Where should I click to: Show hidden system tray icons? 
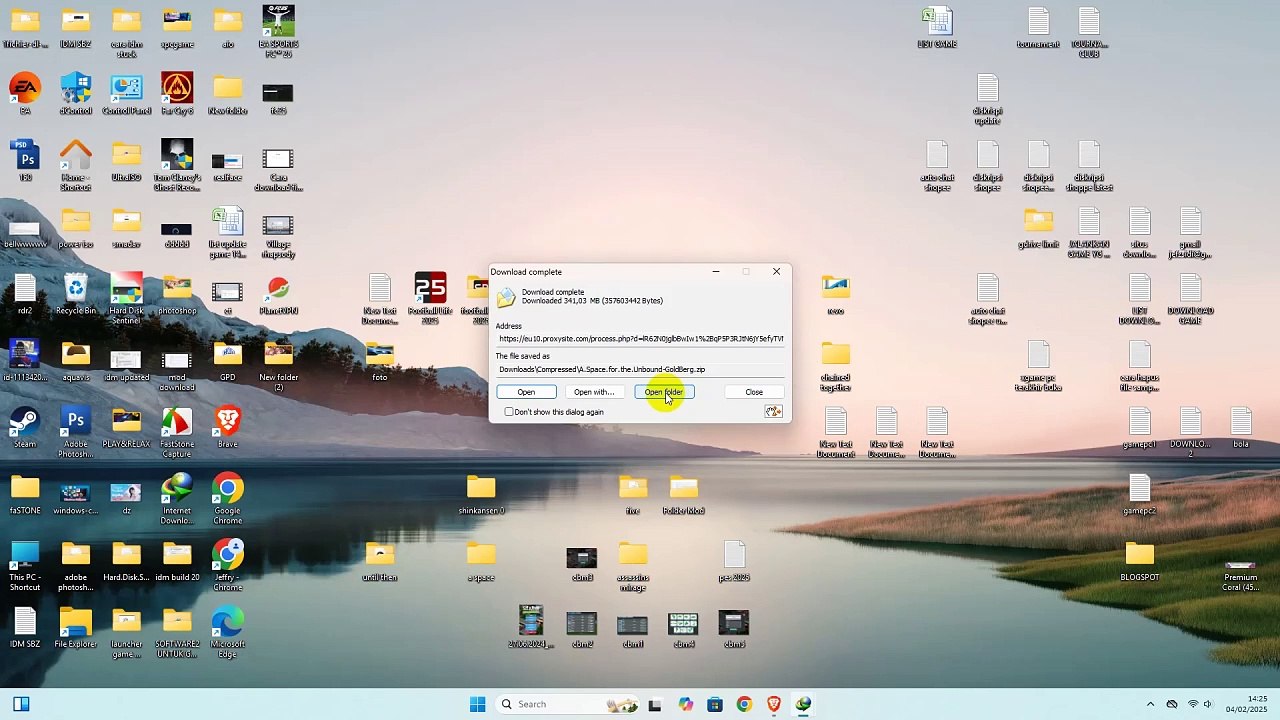click(1150, 704)
